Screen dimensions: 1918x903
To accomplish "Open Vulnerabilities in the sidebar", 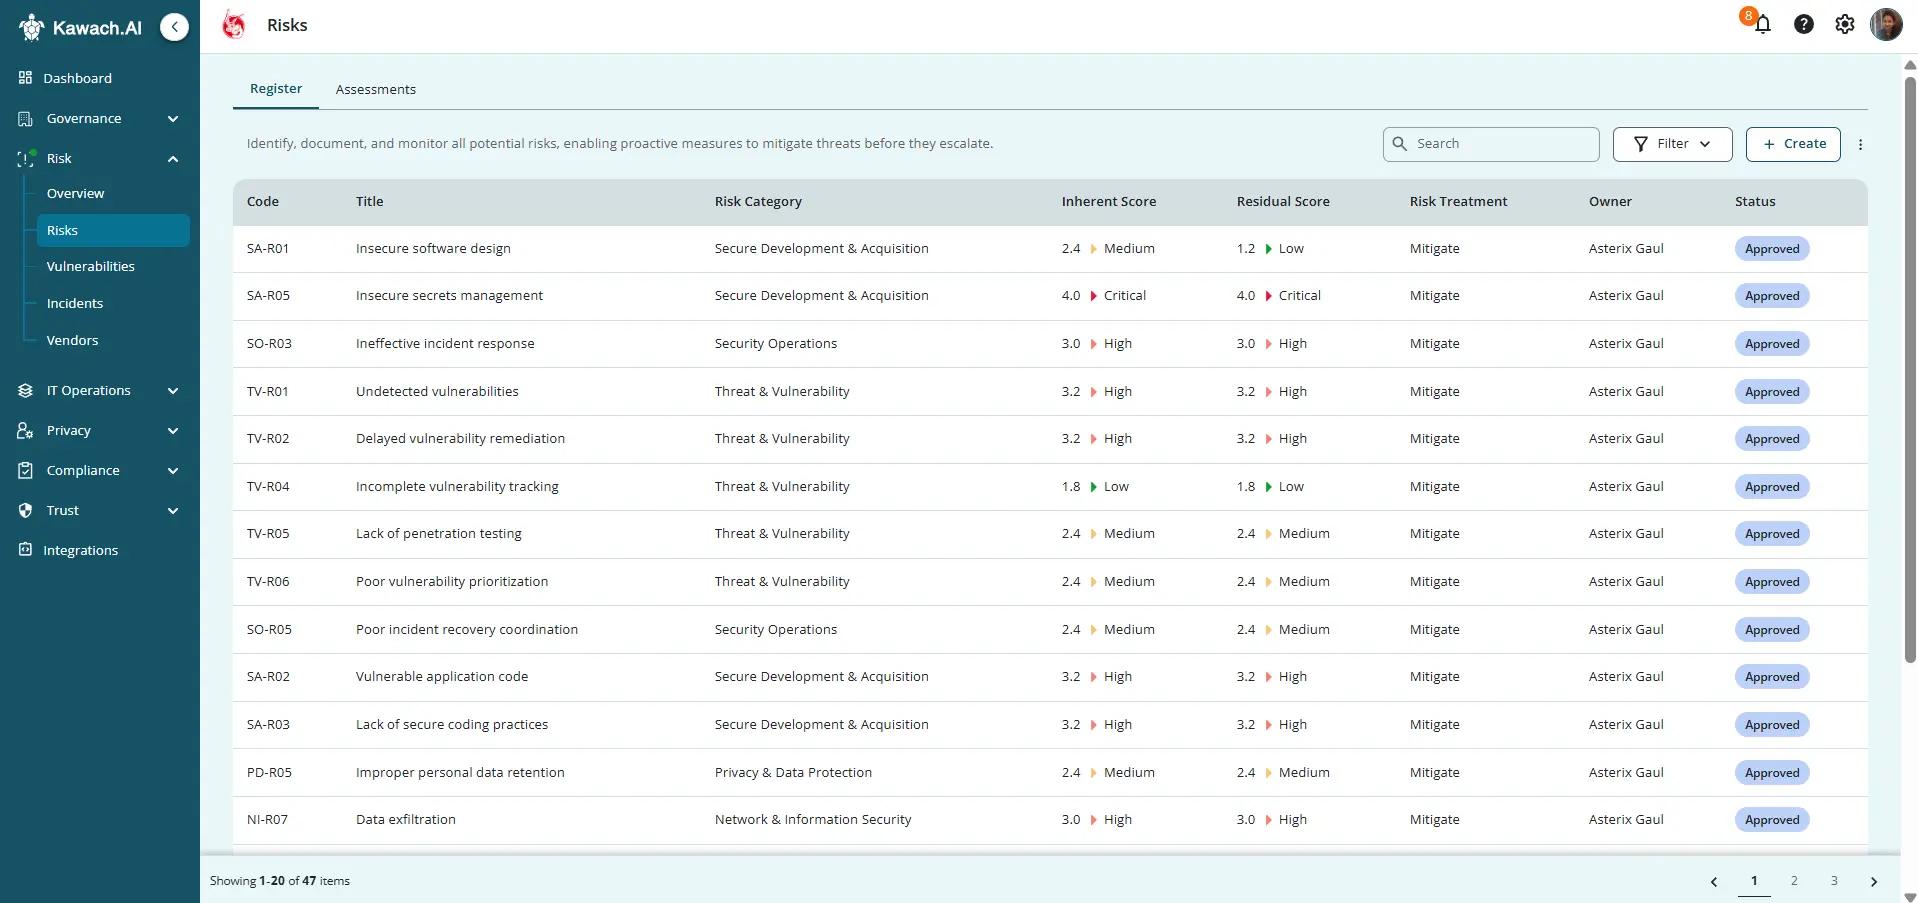I will pyautogui.click(x=90, y=266).
